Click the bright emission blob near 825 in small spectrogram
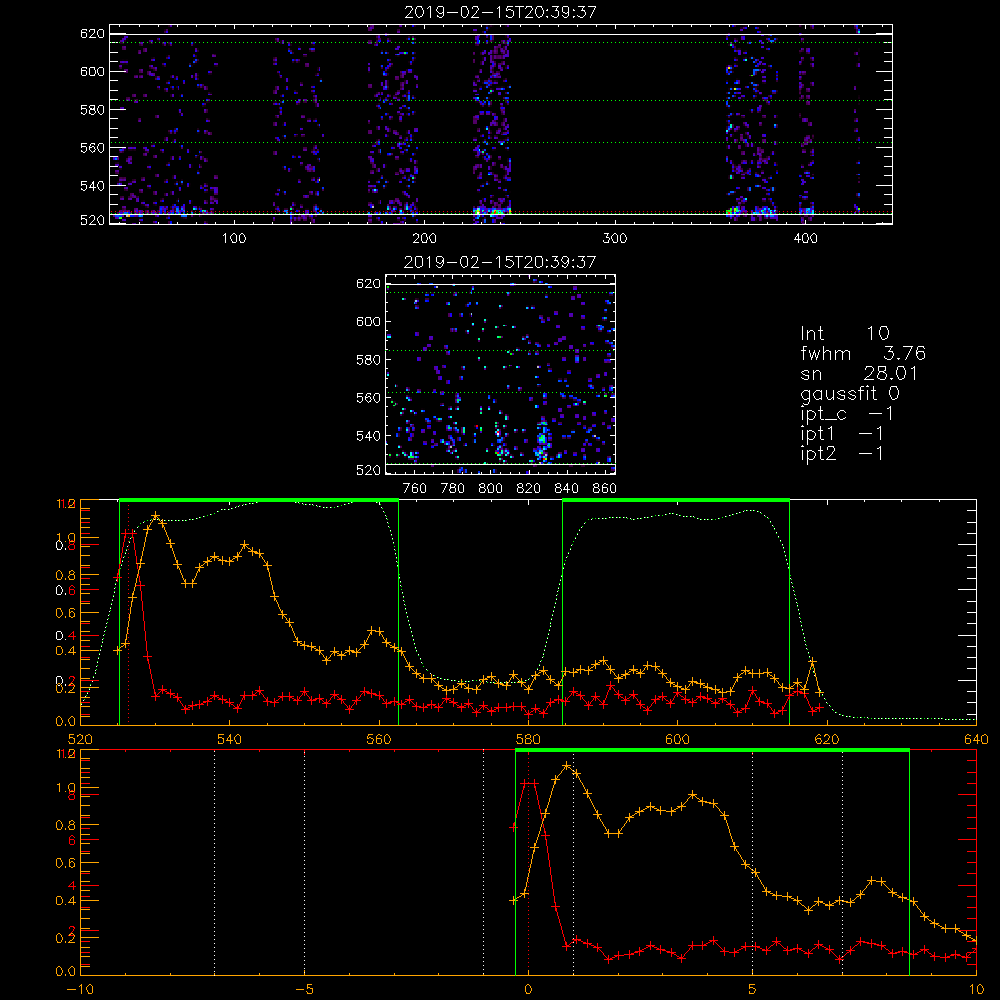The width and height of the screenshot is (1000, 1000). click(x=541, y=439)
